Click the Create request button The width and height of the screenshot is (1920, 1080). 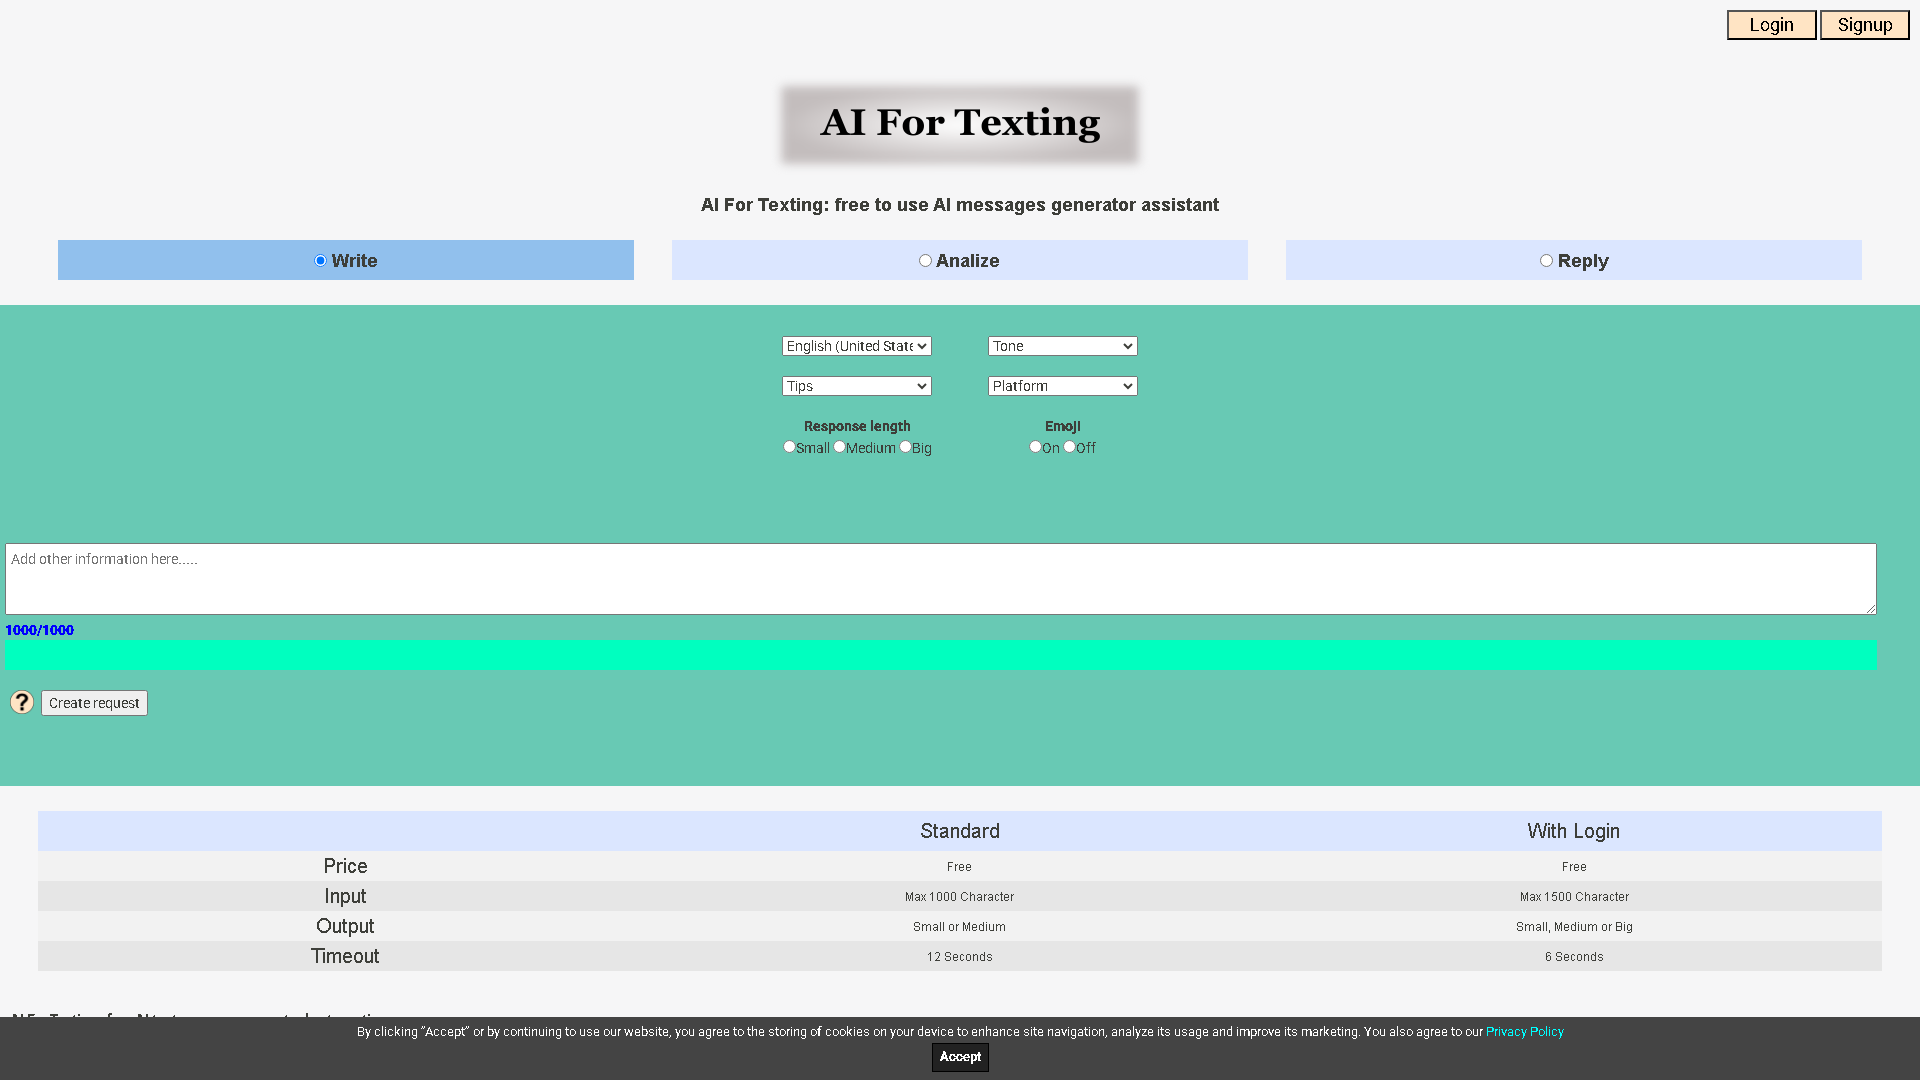(x=94, y=702)
